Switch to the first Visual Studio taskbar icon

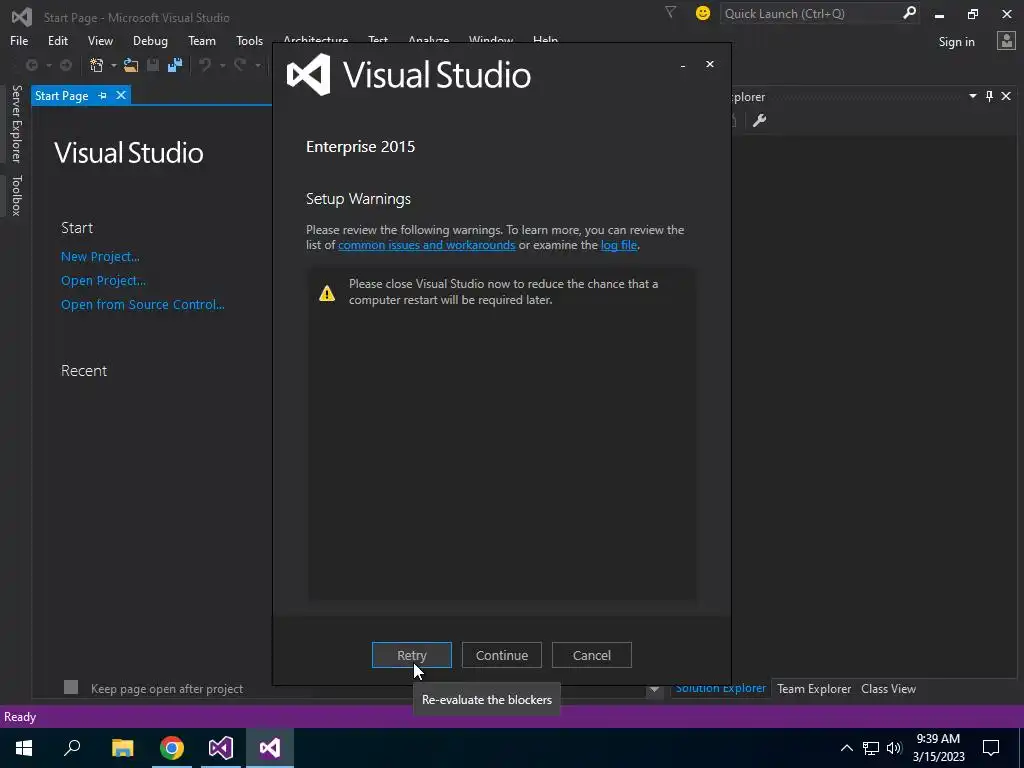(221, 748)
